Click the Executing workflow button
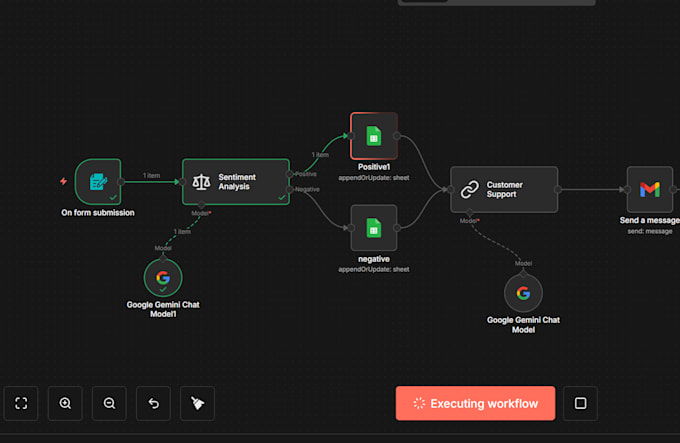Screen dimensions: 680x443 point(475,403)
